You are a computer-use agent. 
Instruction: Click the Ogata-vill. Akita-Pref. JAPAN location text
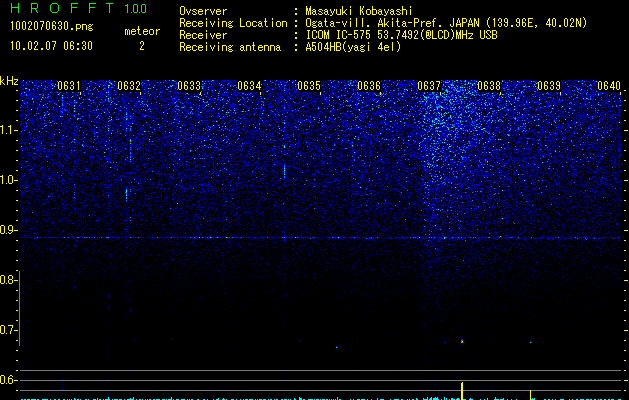[x=446, y=23]
